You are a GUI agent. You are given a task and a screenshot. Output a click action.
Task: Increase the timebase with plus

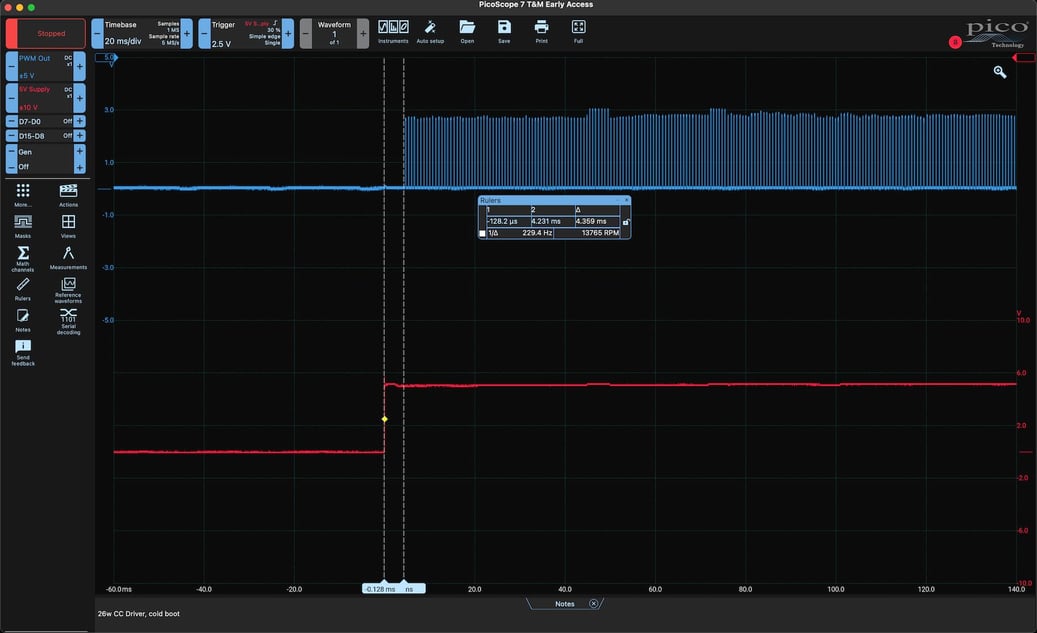coord(187,33)
